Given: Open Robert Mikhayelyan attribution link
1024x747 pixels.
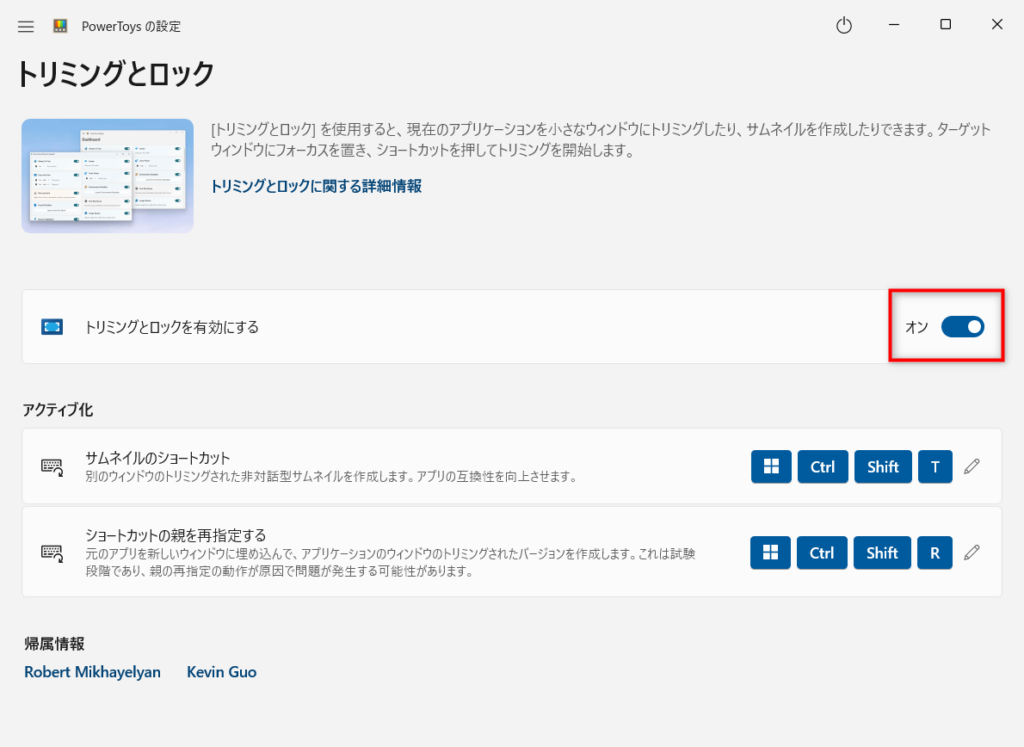Looking at the screenshot, I should click(x=93, y=672).
